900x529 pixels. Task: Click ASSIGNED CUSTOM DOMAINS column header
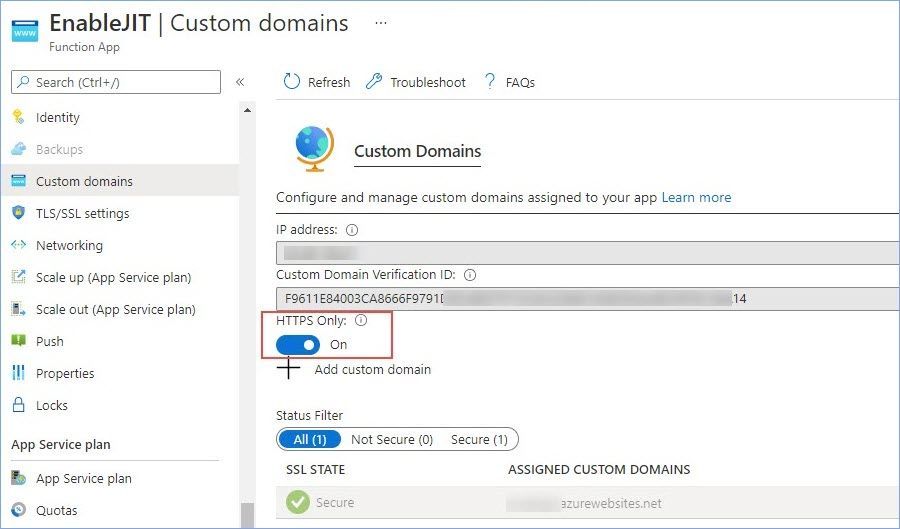click(x=599, y=469)
